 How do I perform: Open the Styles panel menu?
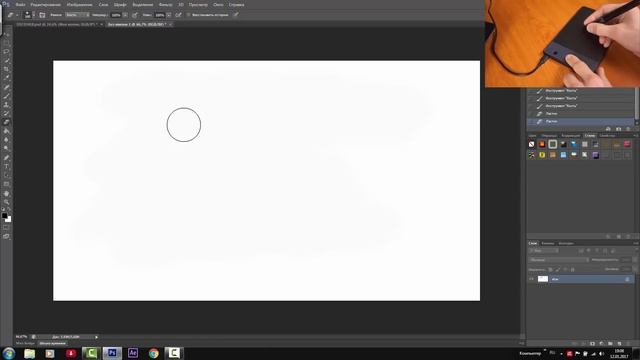[636, 136]
